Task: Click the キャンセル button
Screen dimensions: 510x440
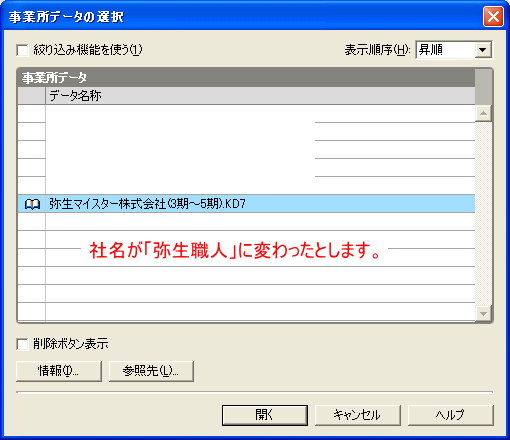Action: [357, 415]
